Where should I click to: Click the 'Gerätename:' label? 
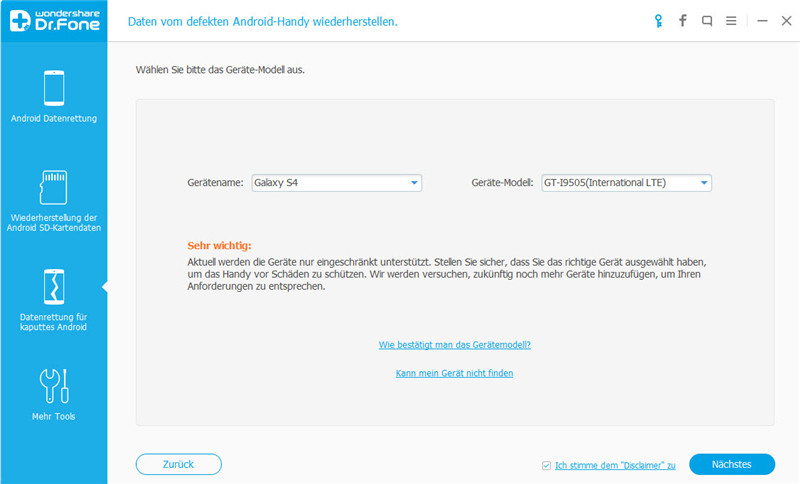pyautogui.click(x=215, y=183)
